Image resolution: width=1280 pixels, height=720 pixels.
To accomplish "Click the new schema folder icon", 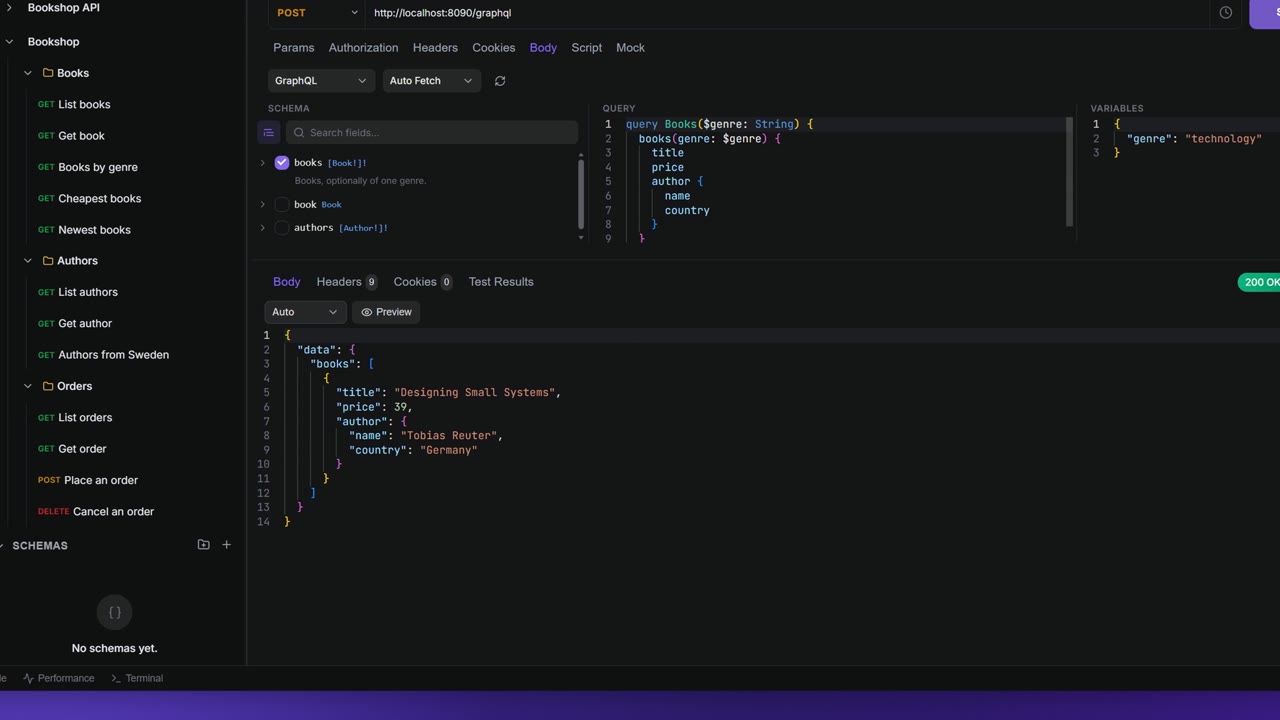I will click(203, 545).
